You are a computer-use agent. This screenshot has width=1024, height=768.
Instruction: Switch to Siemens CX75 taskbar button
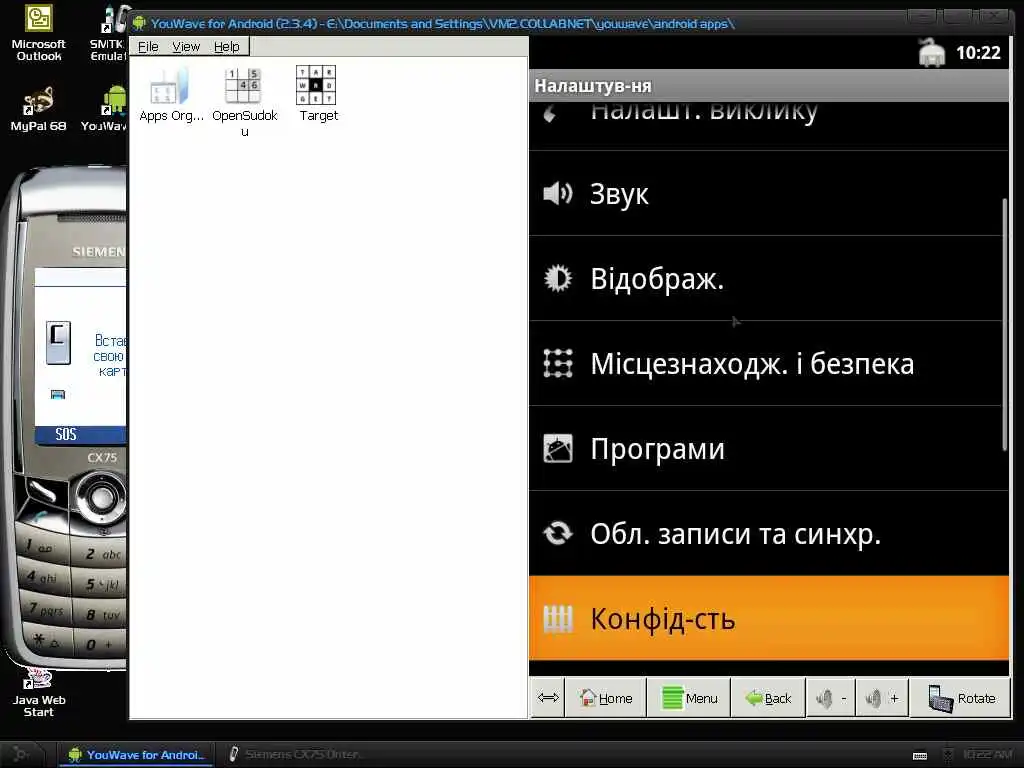click(x=295, y=754)
